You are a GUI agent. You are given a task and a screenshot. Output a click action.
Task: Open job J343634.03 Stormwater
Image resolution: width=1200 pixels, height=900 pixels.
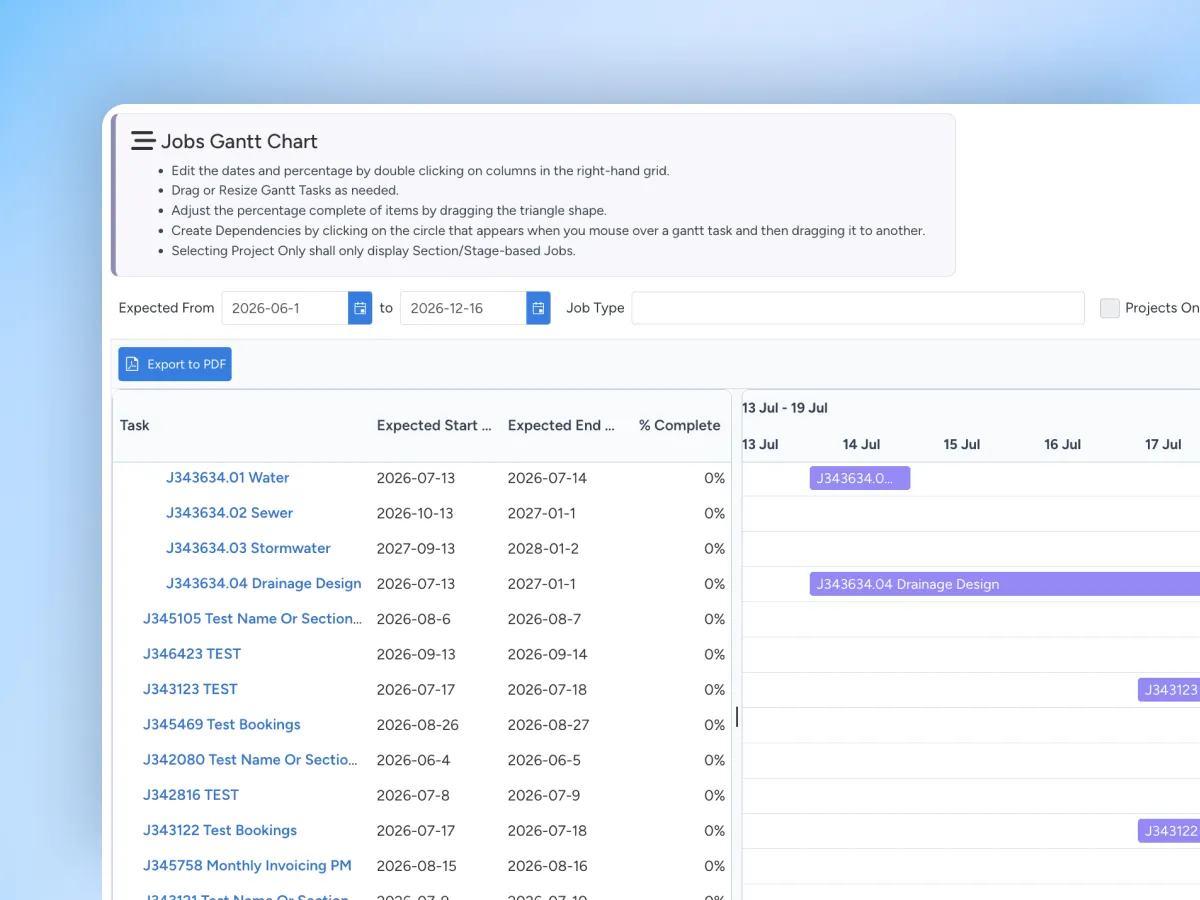[248, 548]
